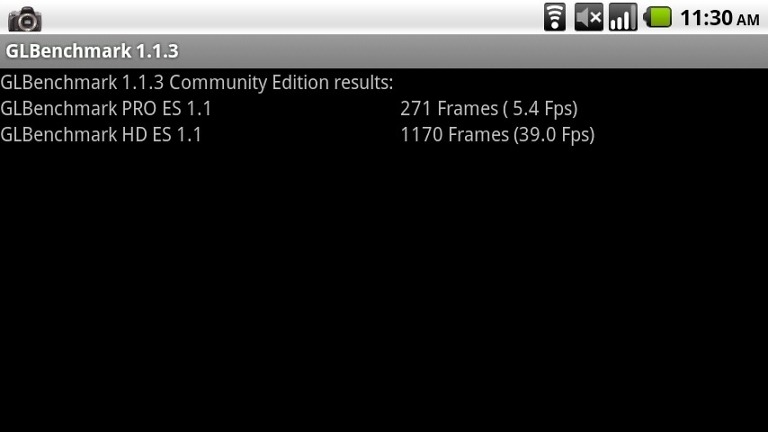Image resolution: width=768 pixels, height=432 pixels.
Task: Tap the AM label beside the clock
Action: click(748, 20)
